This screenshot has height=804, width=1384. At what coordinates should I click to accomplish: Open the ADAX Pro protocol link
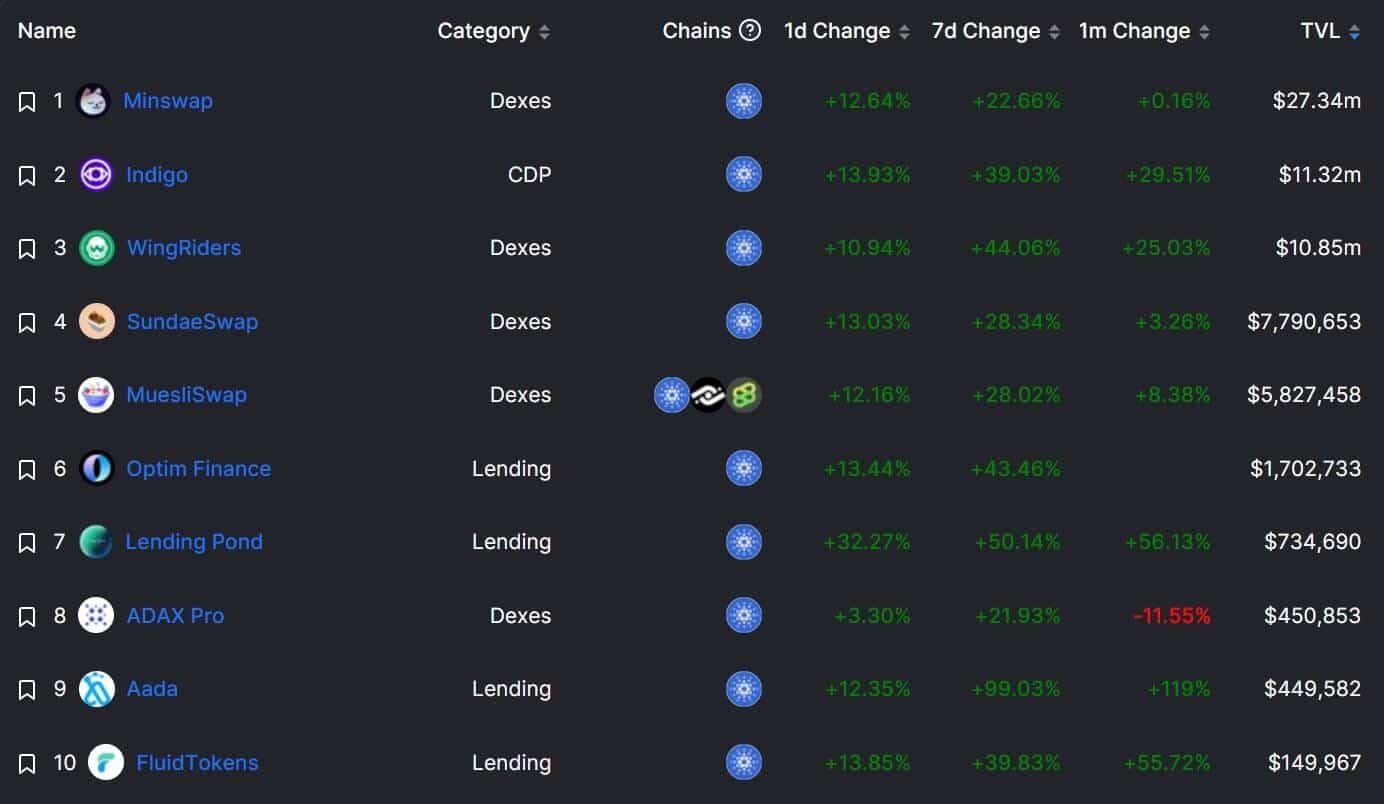pyautogui.click(x=175, y=616)
